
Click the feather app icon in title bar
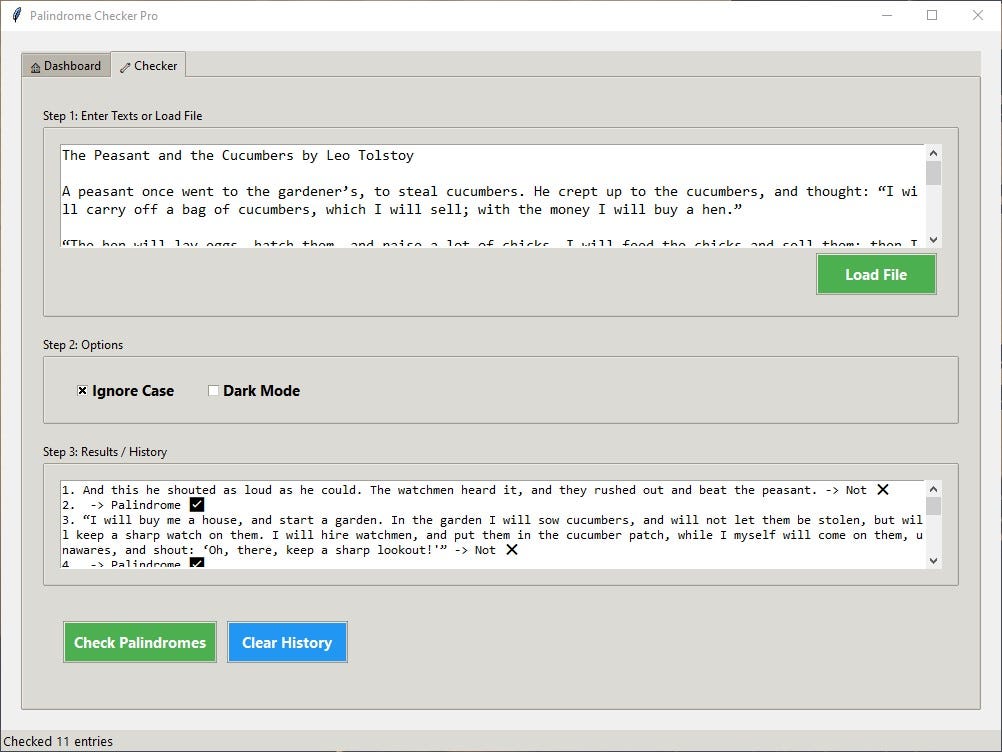point(16,15)
